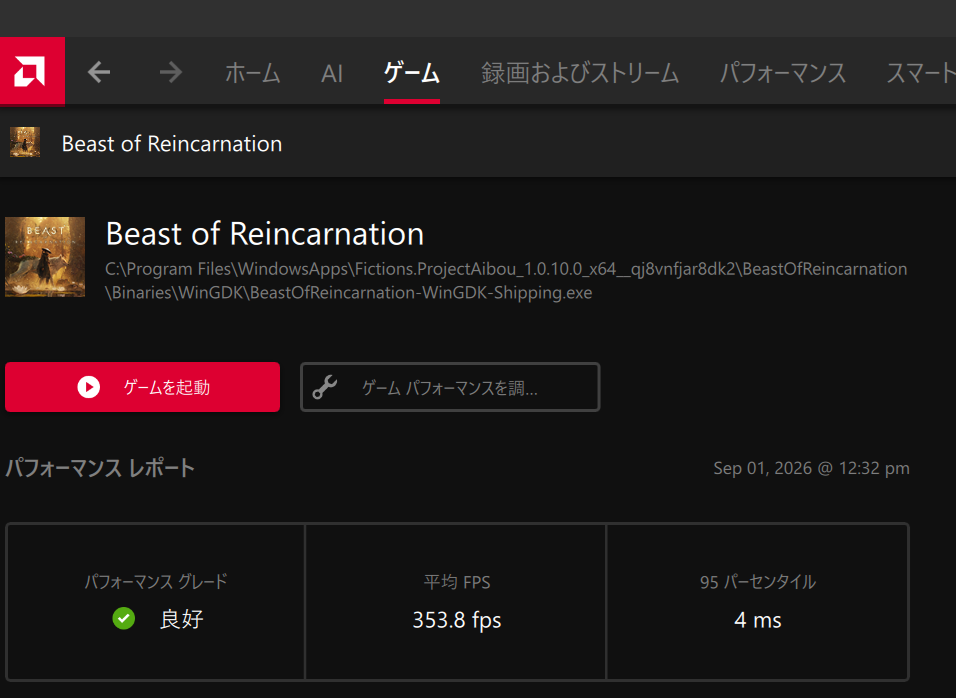Screen dimensions: 956x698
Task: Click the 4 ms value
Action: click(x=758, y=620)
